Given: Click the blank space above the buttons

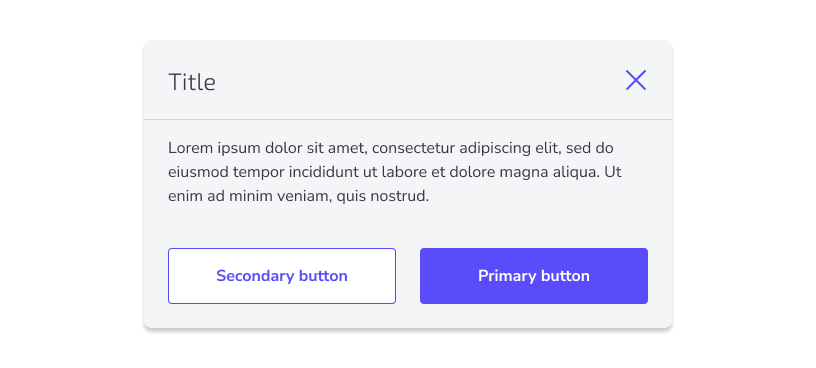Looking at the screenshot, I should (408, 228).
